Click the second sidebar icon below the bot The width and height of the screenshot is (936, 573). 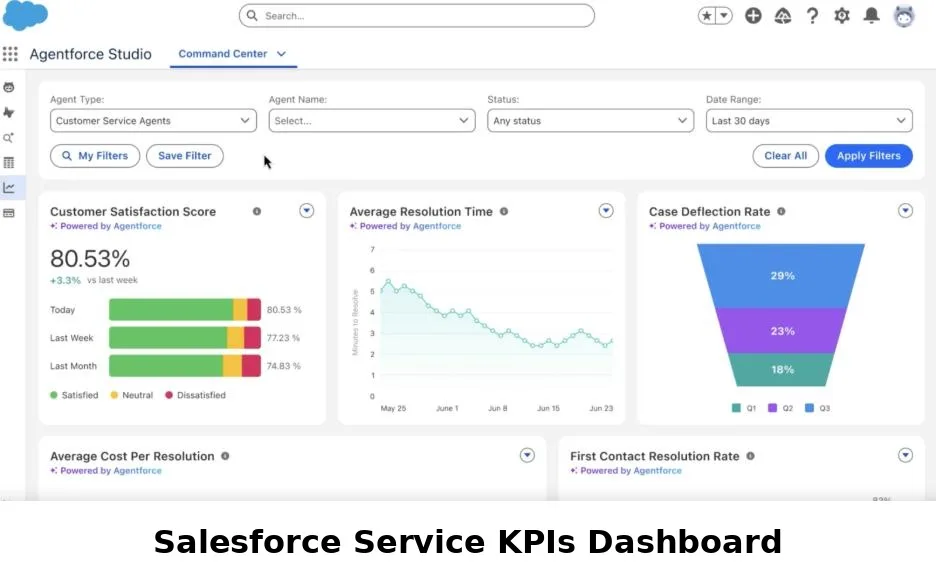(9, 113)
